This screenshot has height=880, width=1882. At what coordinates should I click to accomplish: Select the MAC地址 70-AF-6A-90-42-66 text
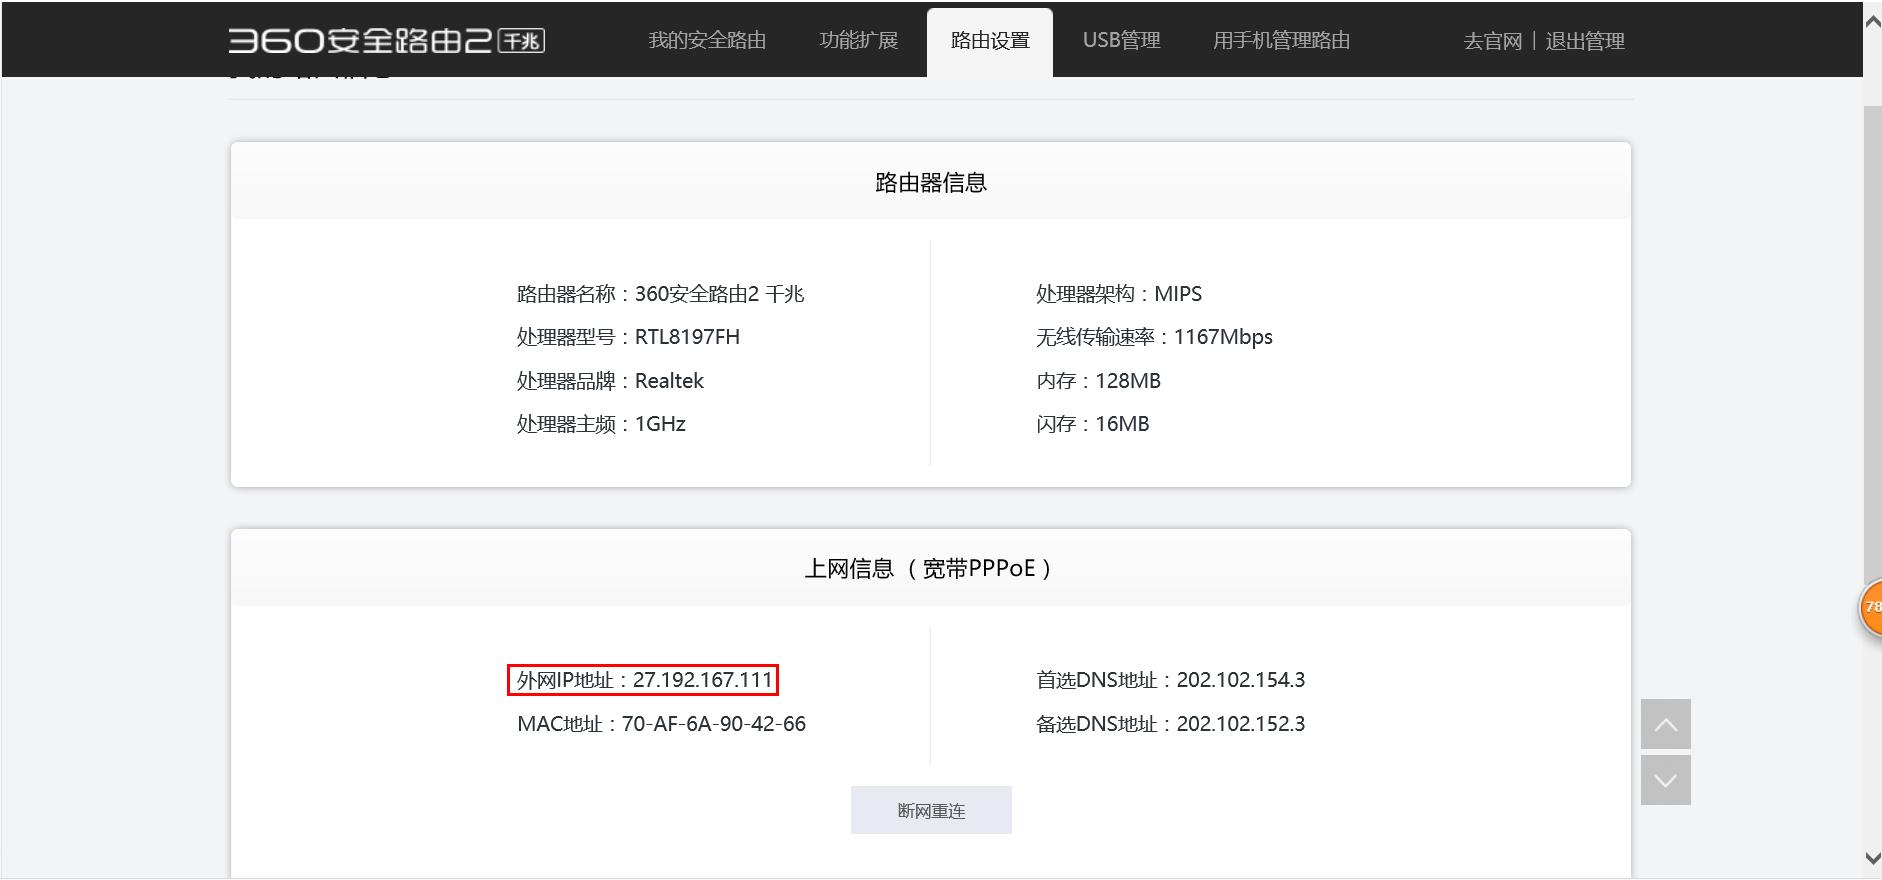pyautogui.click(x=661, y=724)
